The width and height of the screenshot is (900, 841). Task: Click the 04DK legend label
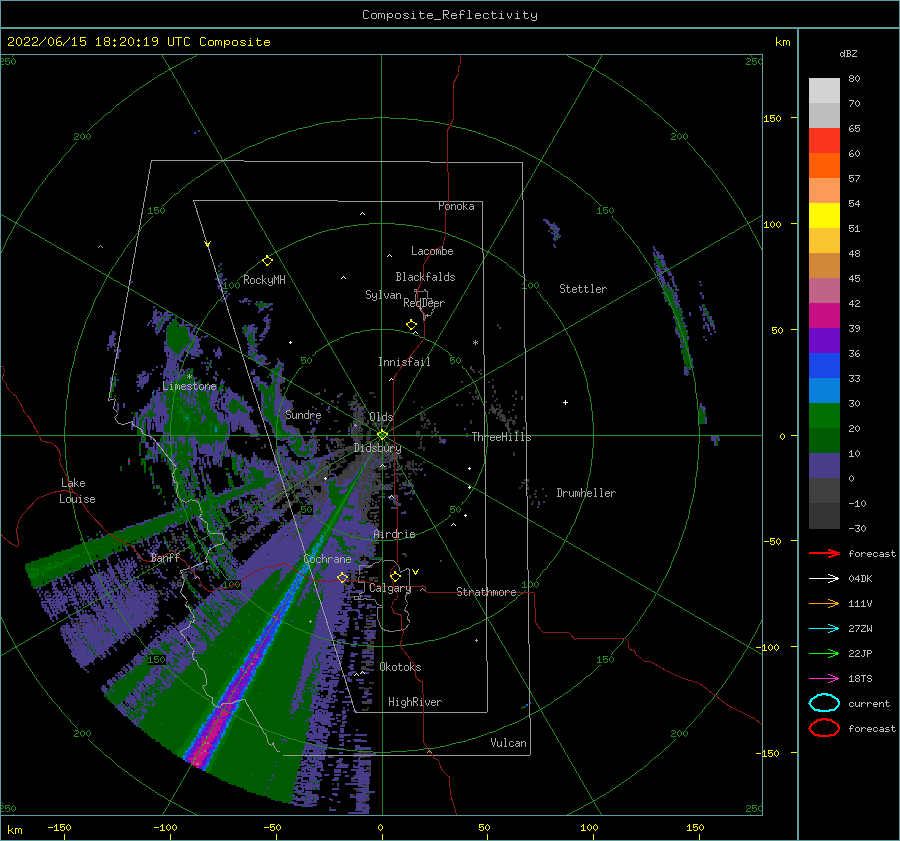click(x=860, y=579)
